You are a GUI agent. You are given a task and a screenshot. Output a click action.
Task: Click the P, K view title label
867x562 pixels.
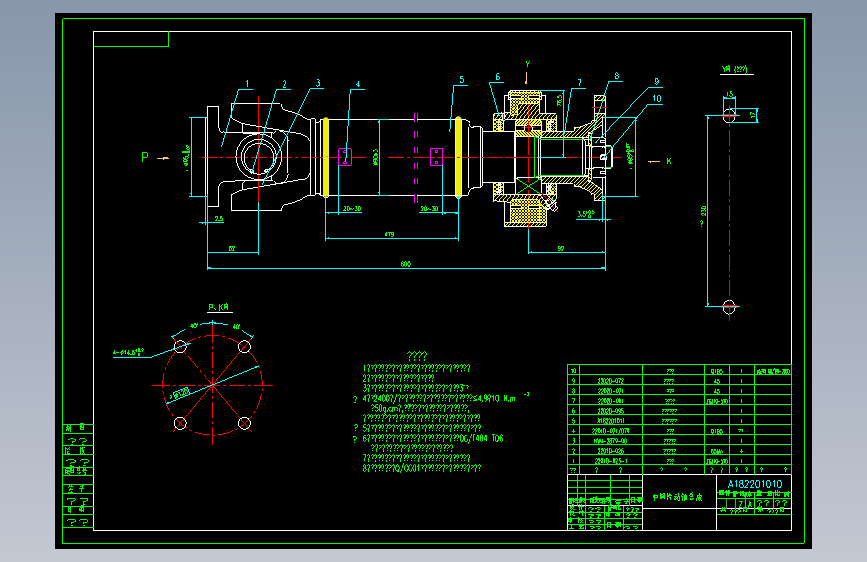219,307
